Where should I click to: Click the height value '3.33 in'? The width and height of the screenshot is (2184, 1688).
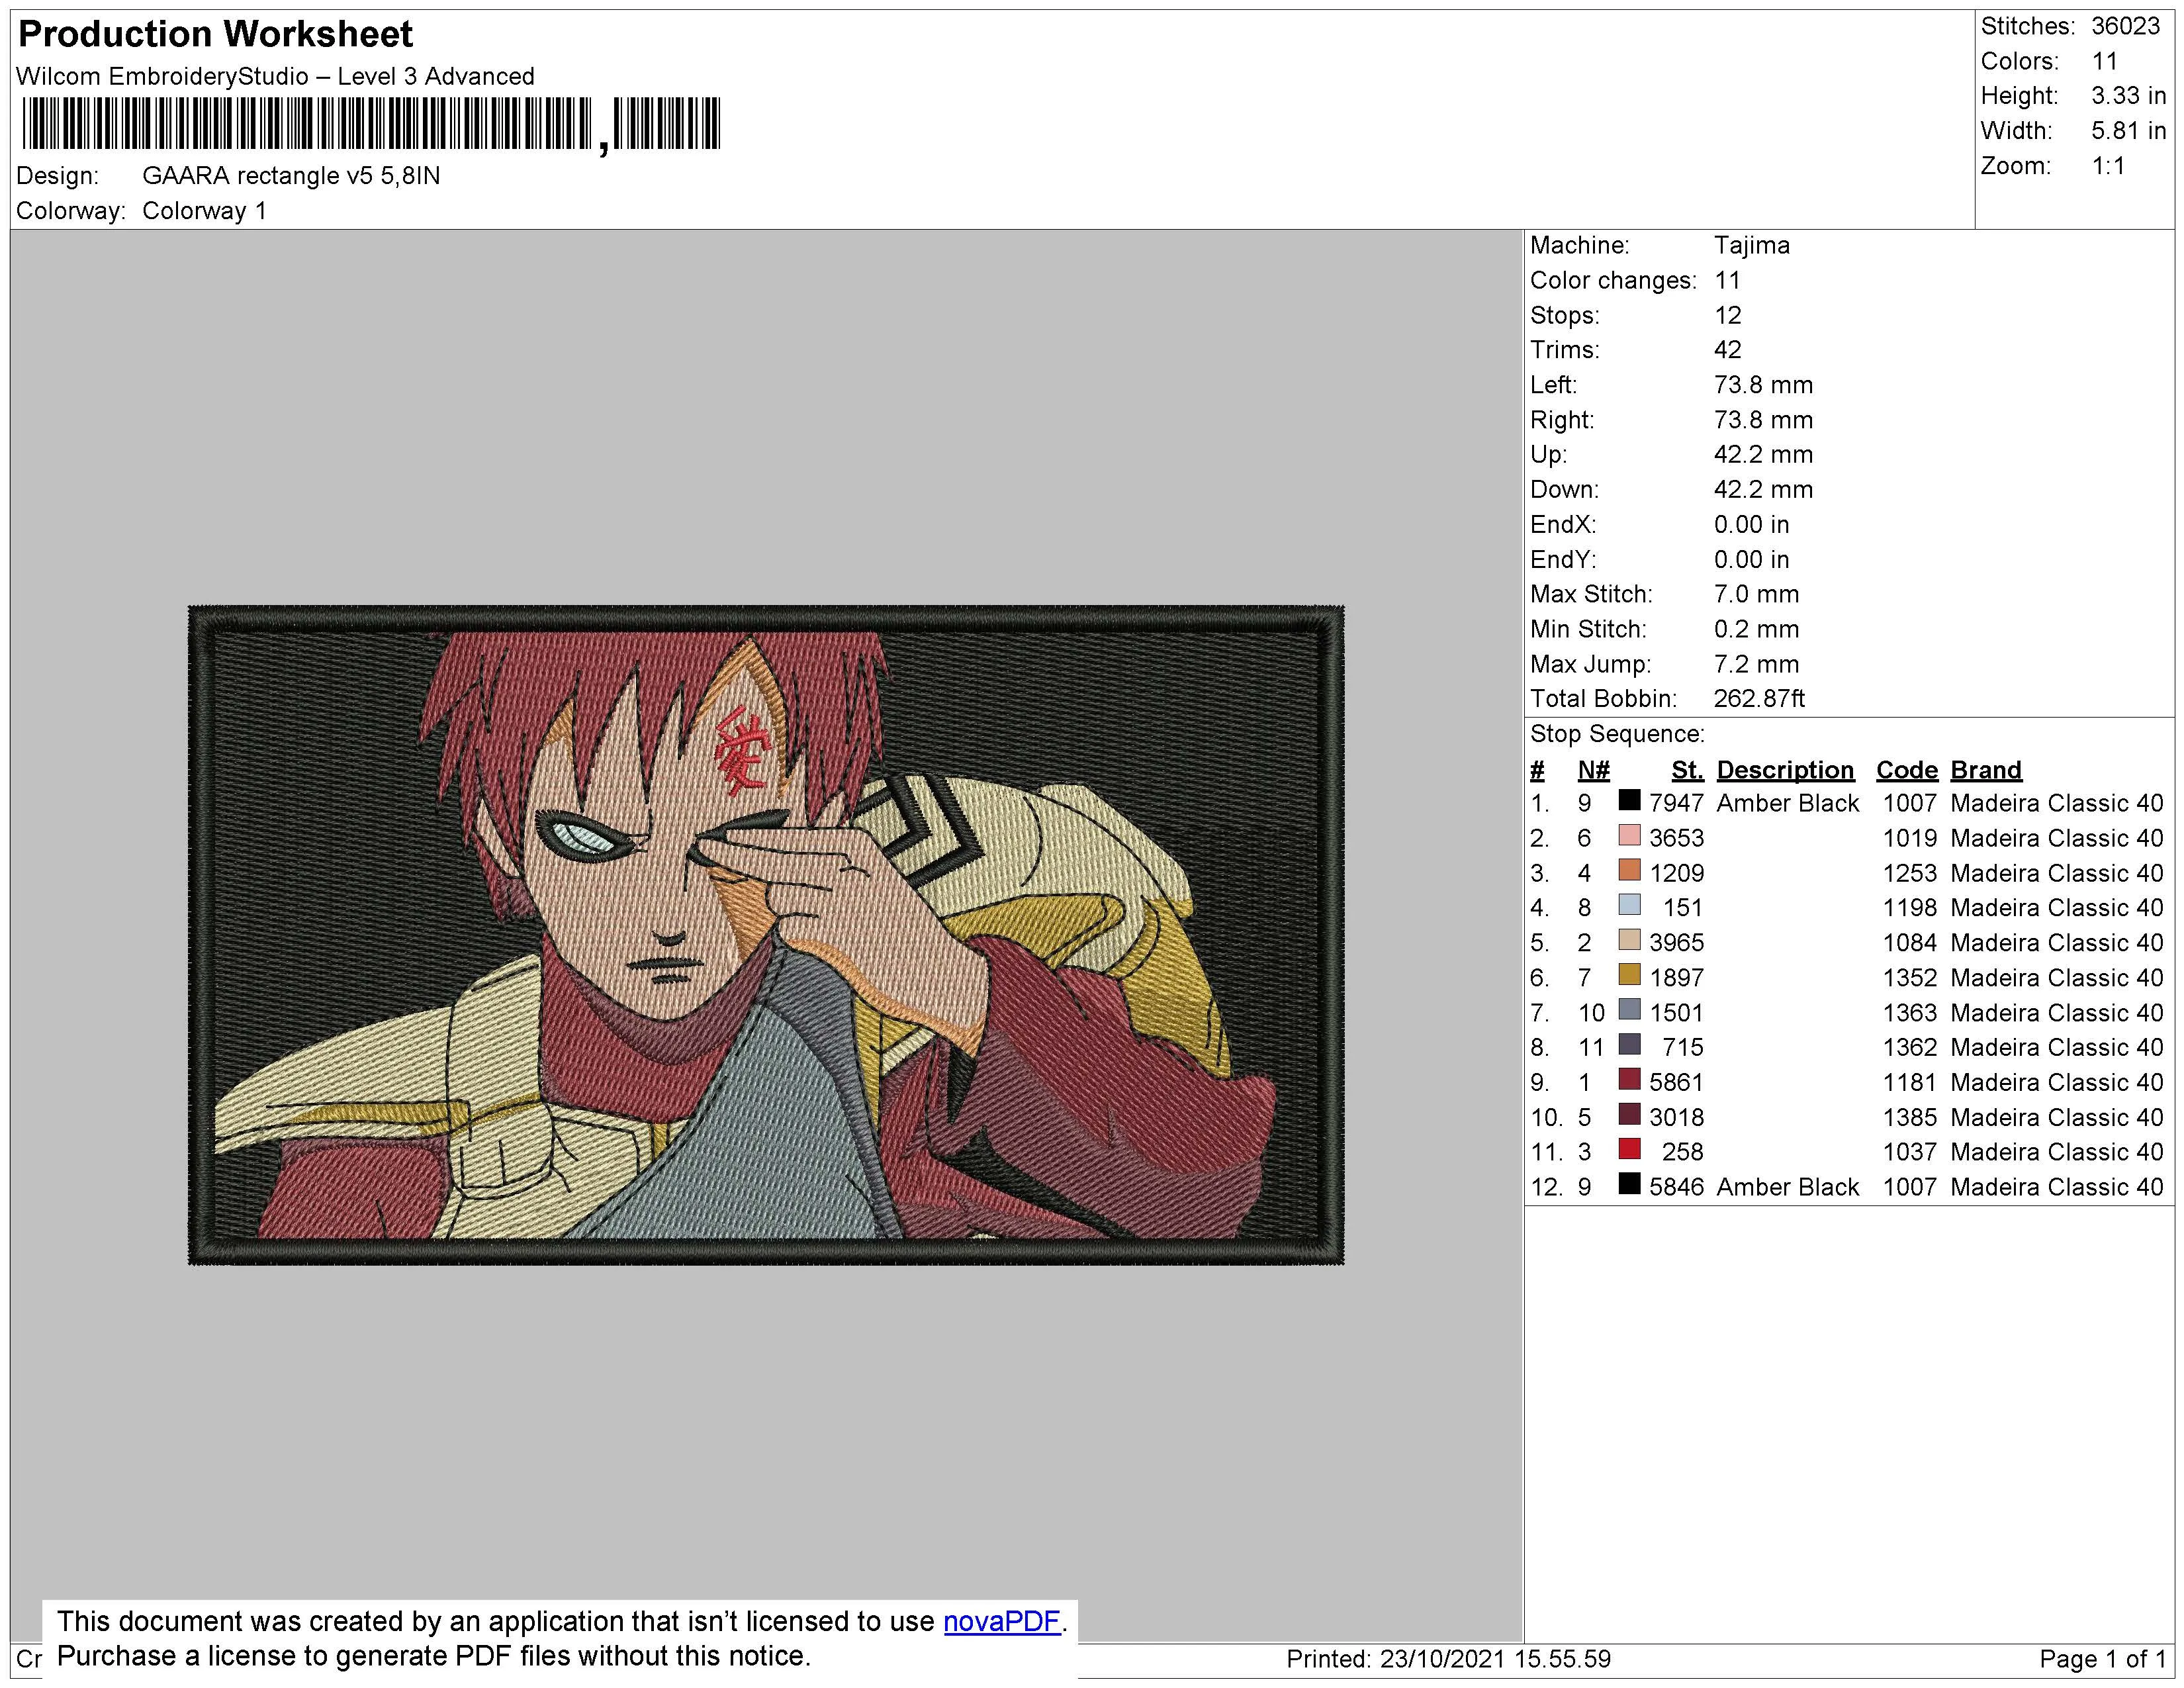pos(2128,96)
